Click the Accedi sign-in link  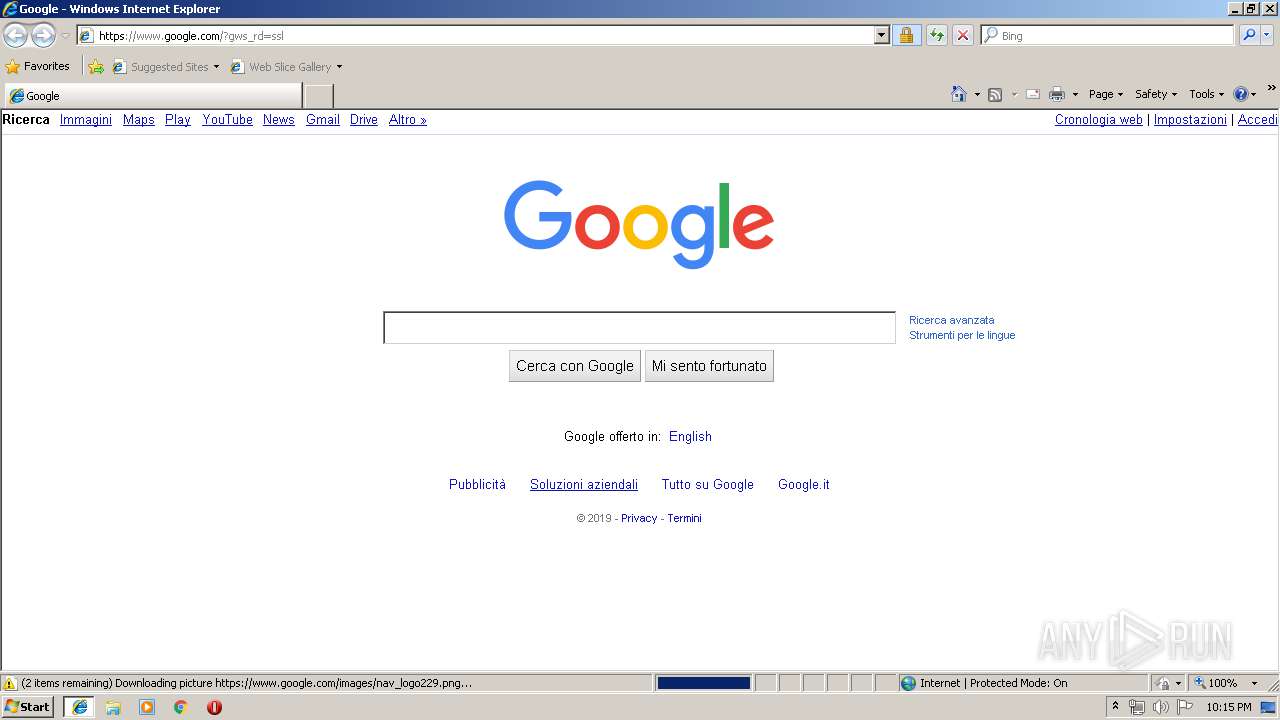pyautogui.click(x=1258, y=119)
